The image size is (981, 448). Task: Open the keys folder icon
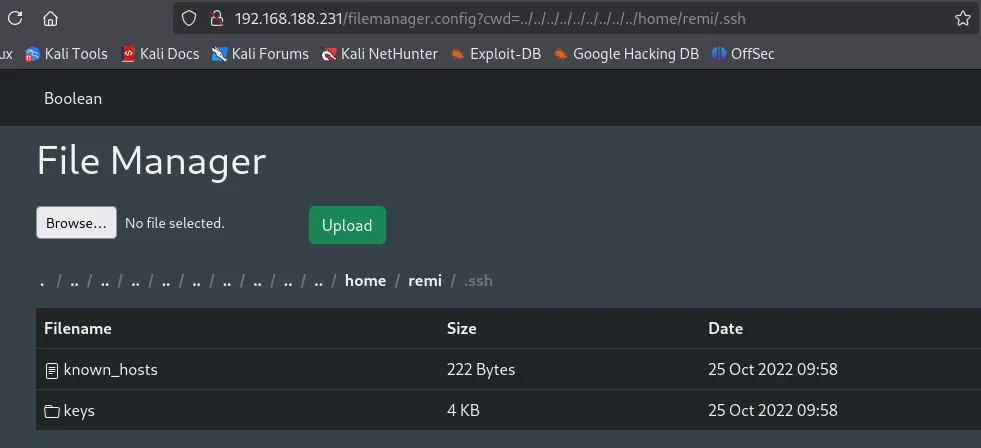[52, 411]
